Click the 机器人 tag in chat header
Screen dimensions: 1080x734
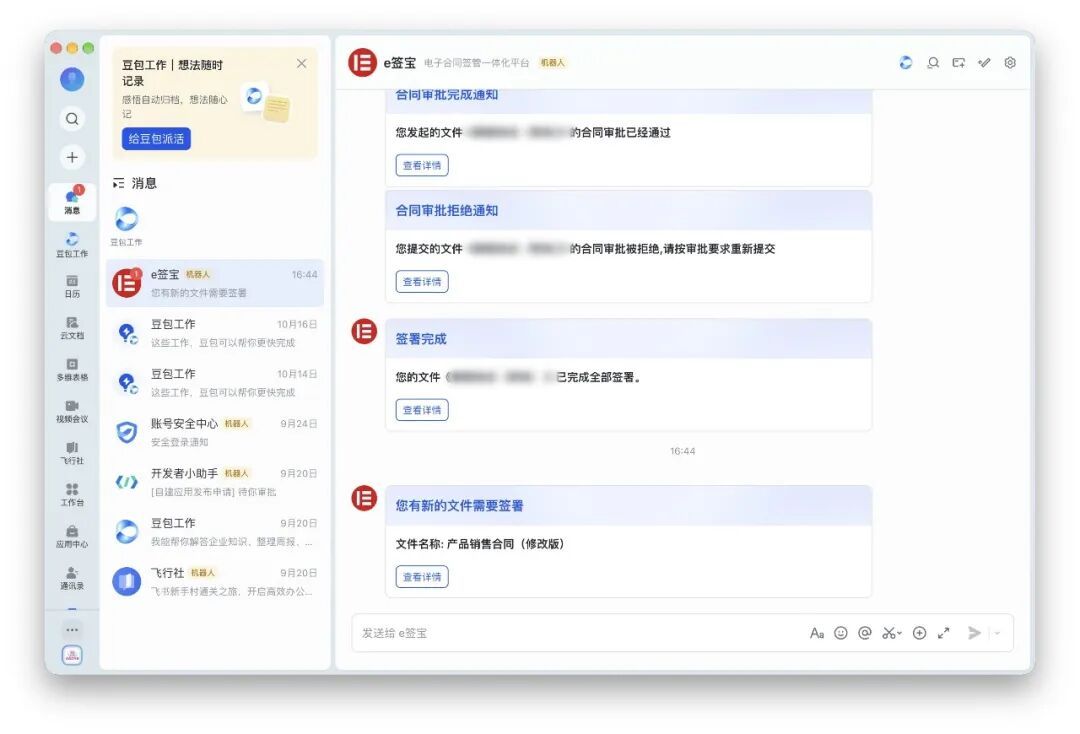click(552, 63)
